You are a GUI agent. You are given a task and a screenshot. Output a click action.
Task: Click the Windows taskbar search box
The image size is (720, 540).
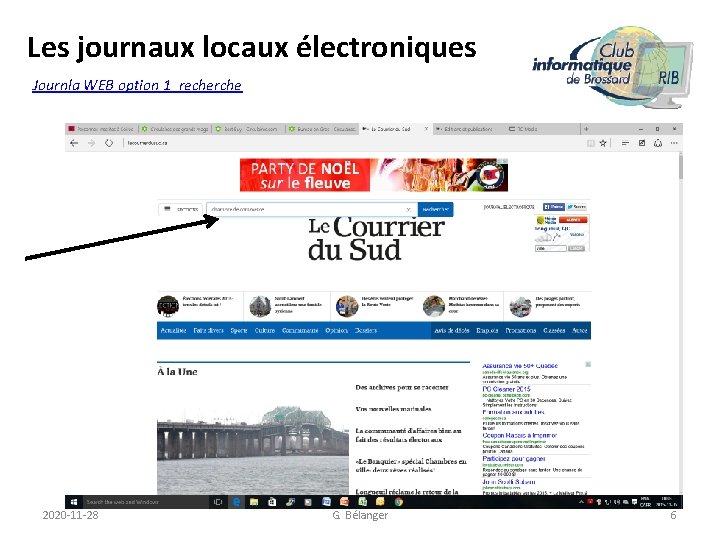coord(146,502)
